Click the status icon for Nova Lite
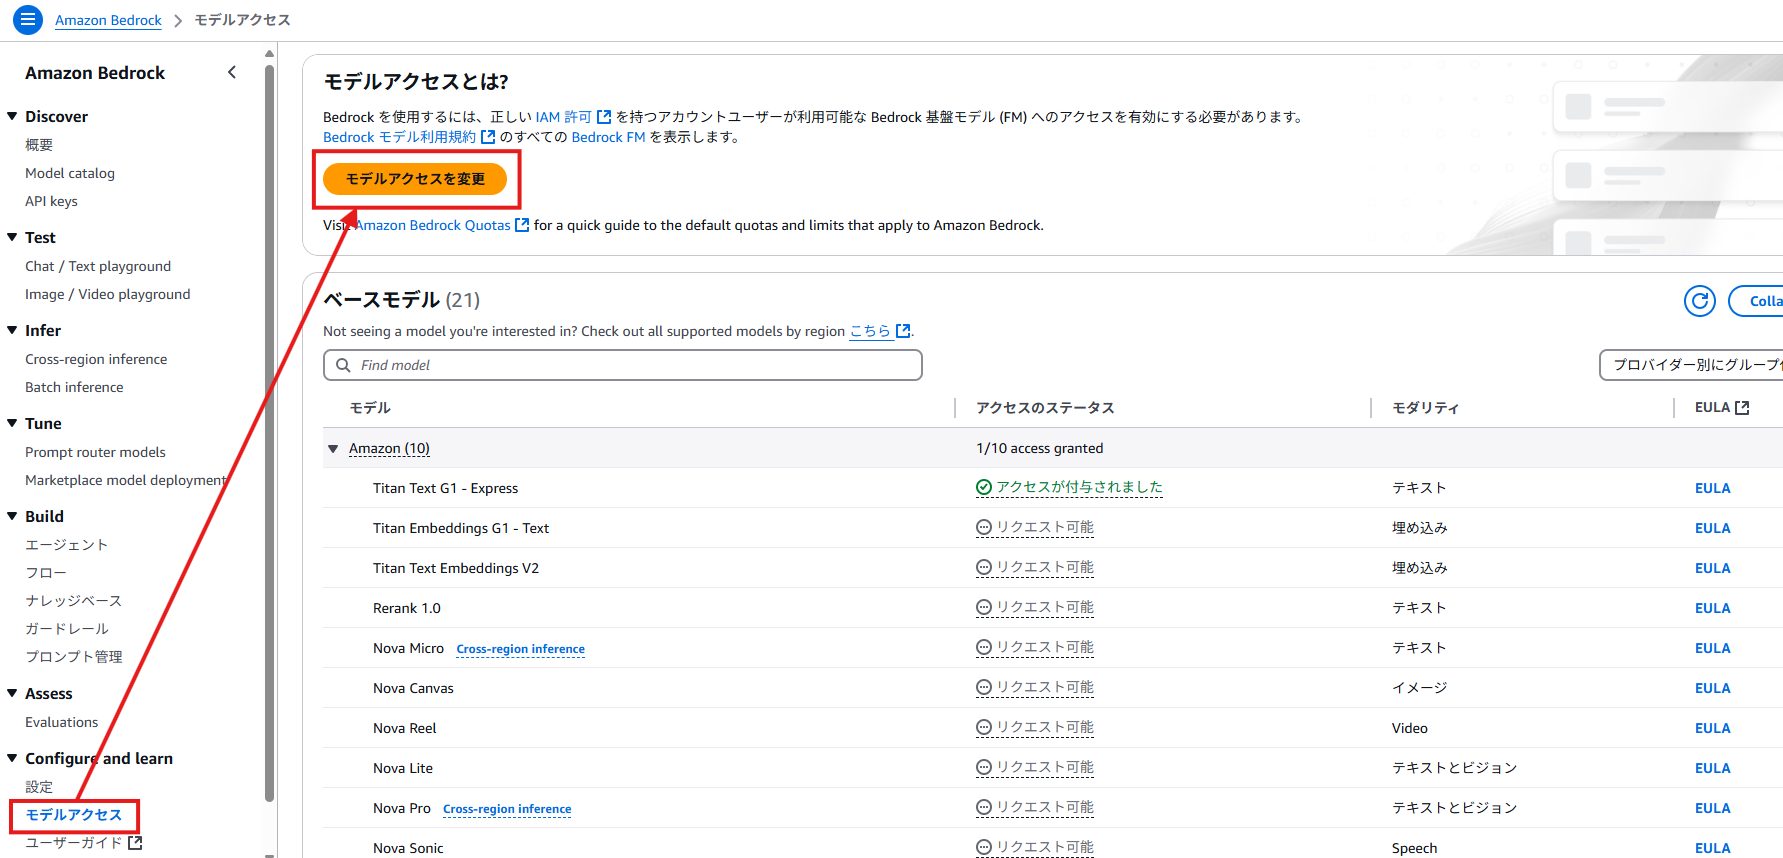Screen dimensions: 1783x858 pos(984,767)
